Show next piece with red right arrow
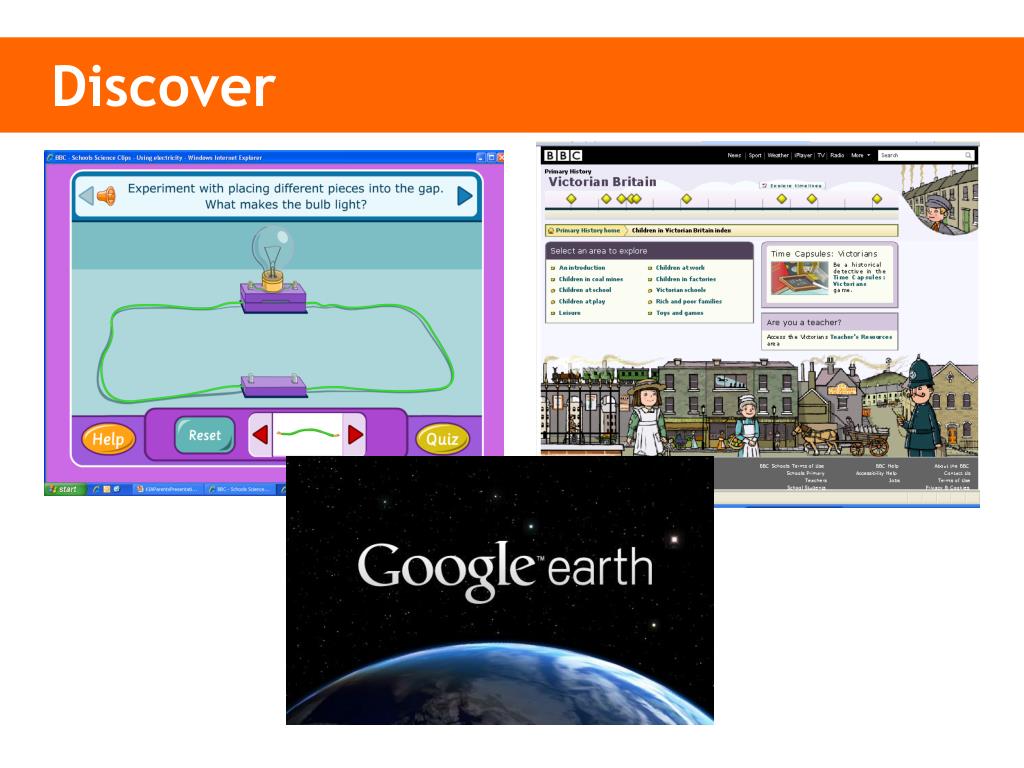 [355, 435]
